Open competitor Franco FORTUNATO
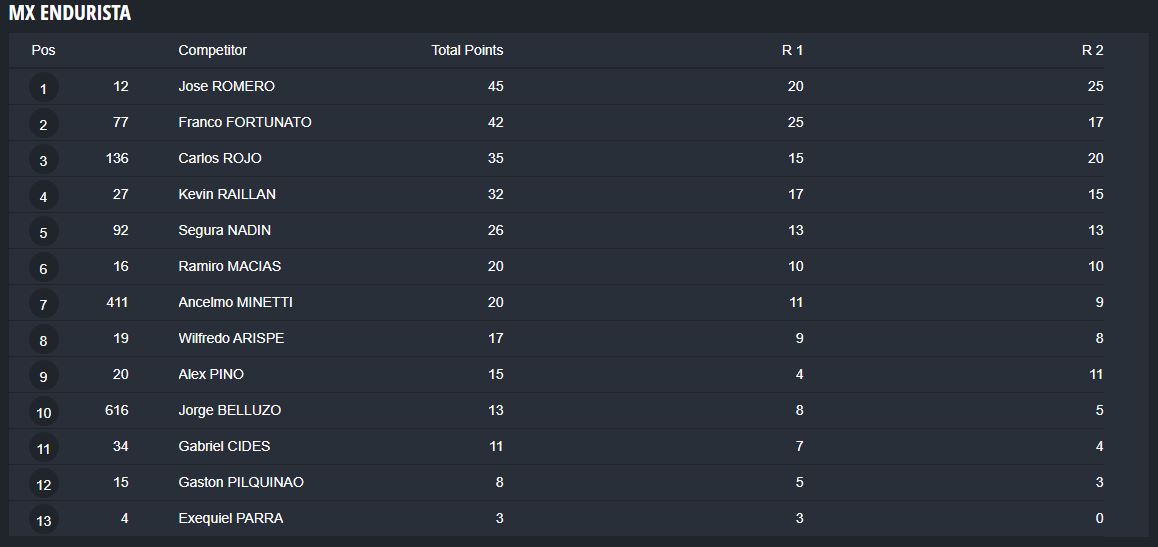The height and width of the screenshot is (547, 1158). (x=245, y=123)
